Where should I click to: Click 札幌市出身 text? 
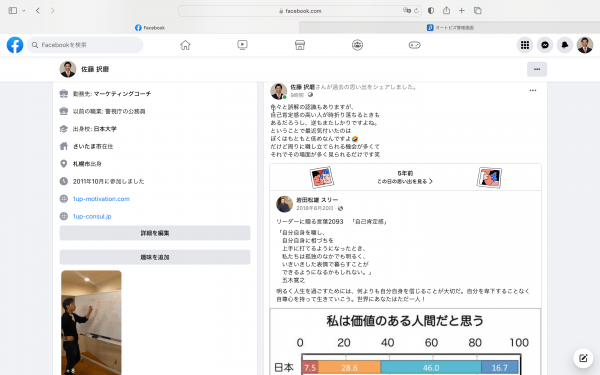pos(87,164)
